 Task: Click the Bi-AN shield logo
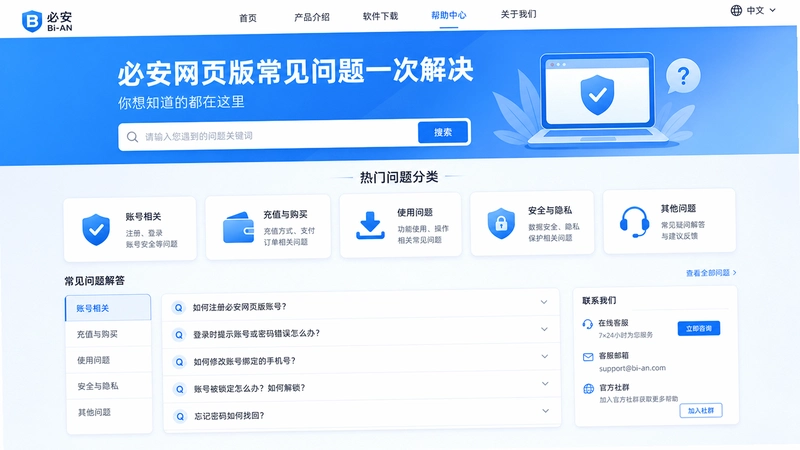[32, 21]
